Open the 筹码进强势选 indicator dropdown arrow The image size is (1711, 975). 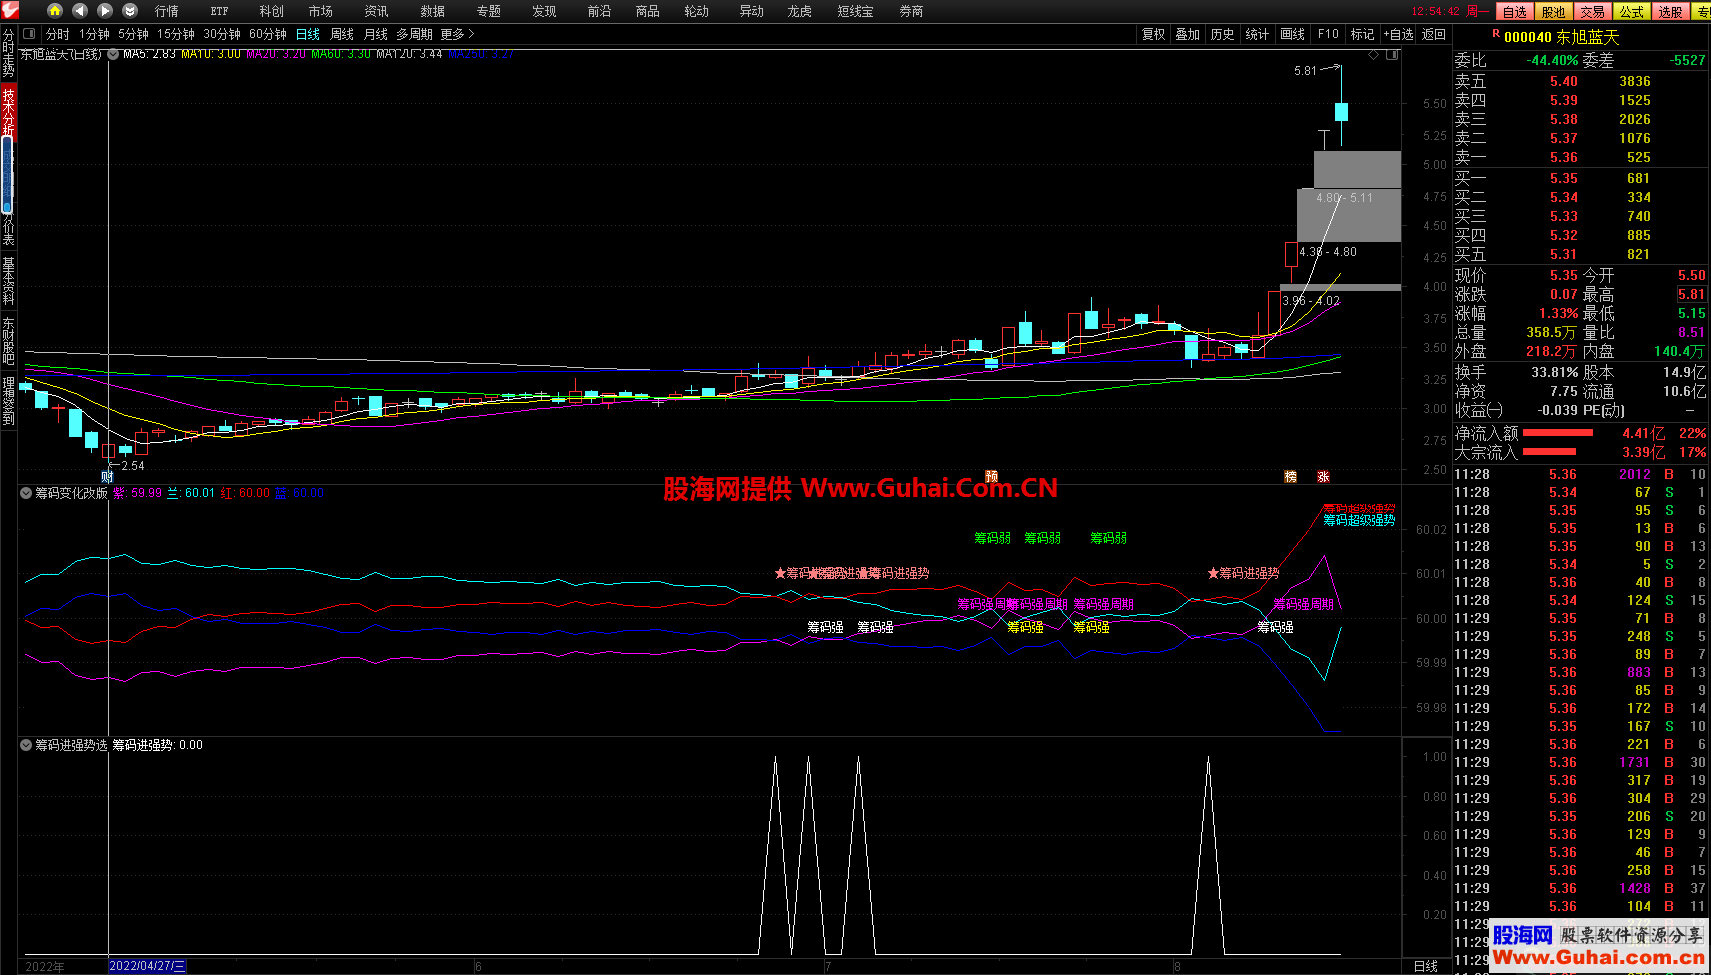pyautogui.click(x=26, y=745)
